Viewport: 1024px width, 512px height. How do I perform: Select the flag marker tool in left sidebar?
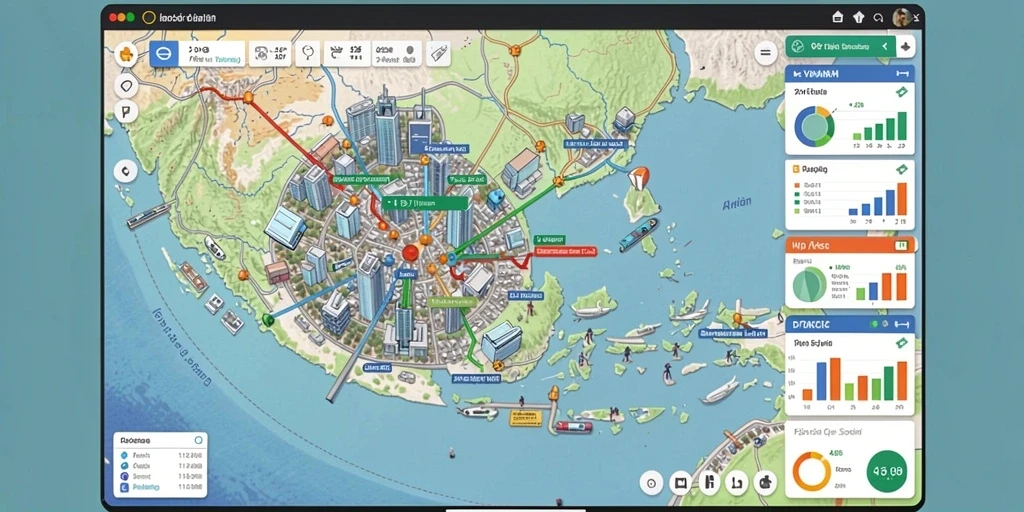[126, 112]
